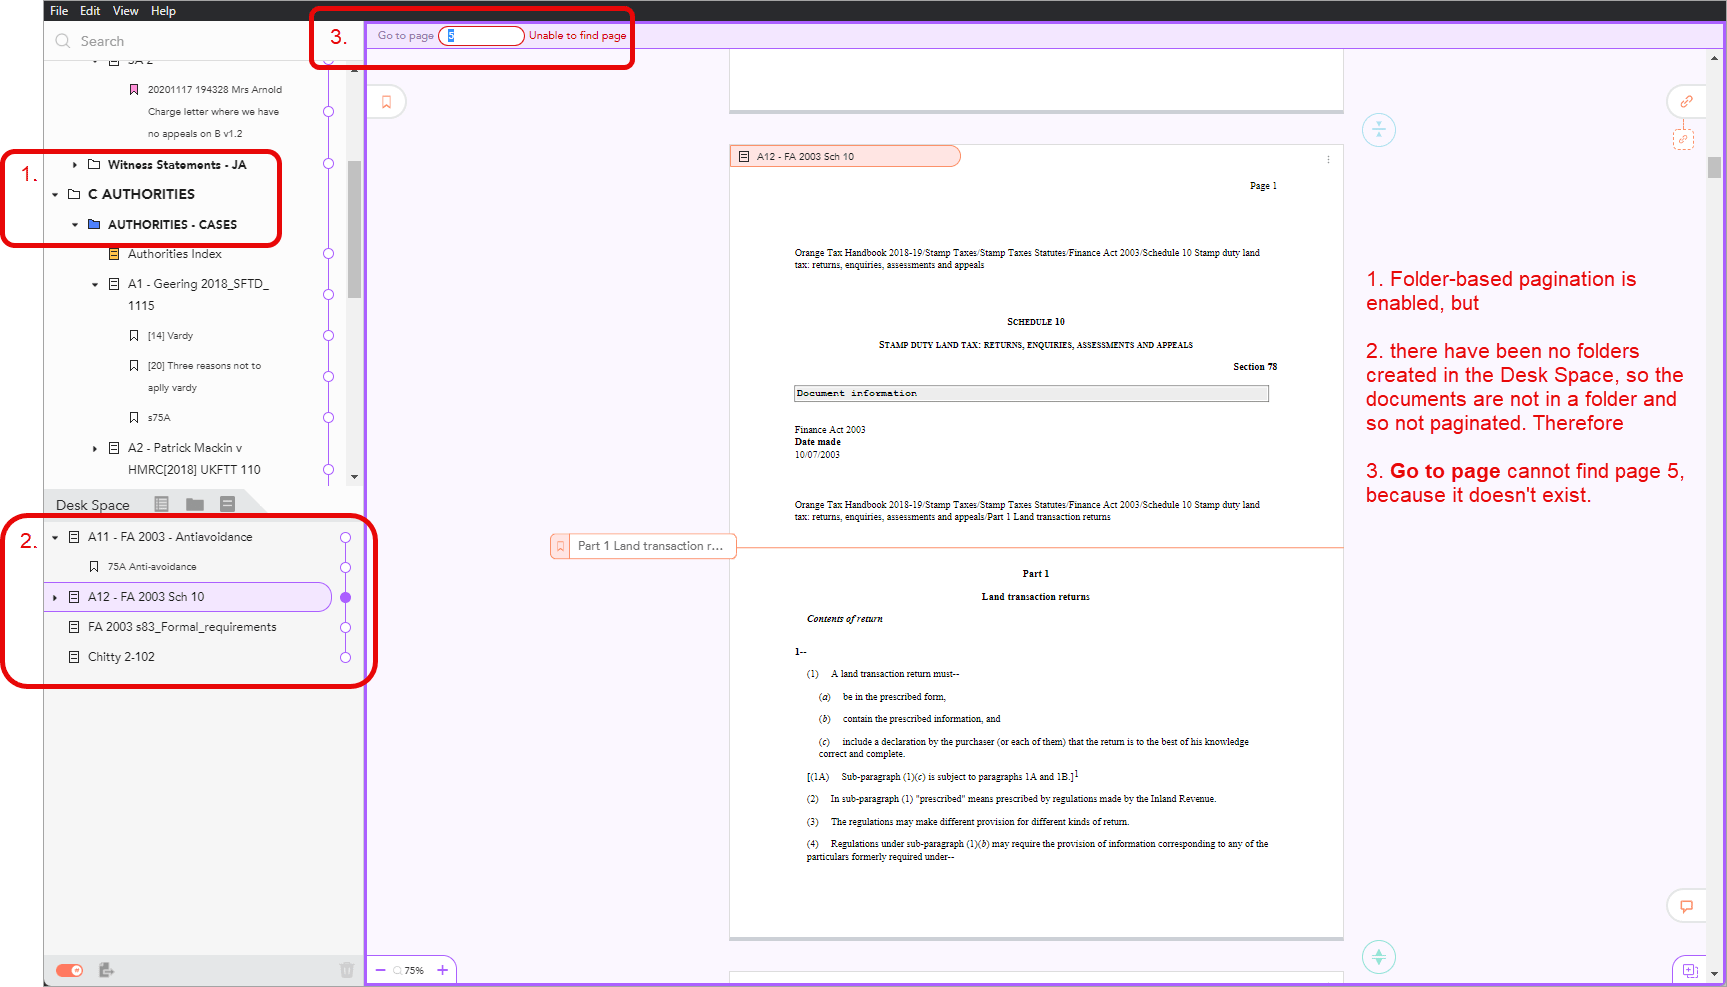Image resolution: width=1727 pixels, height=987 pixels.
Task: Collapse the A1 - Geering 2018_SFTD_ 1115 document
Action: point(95,285)
